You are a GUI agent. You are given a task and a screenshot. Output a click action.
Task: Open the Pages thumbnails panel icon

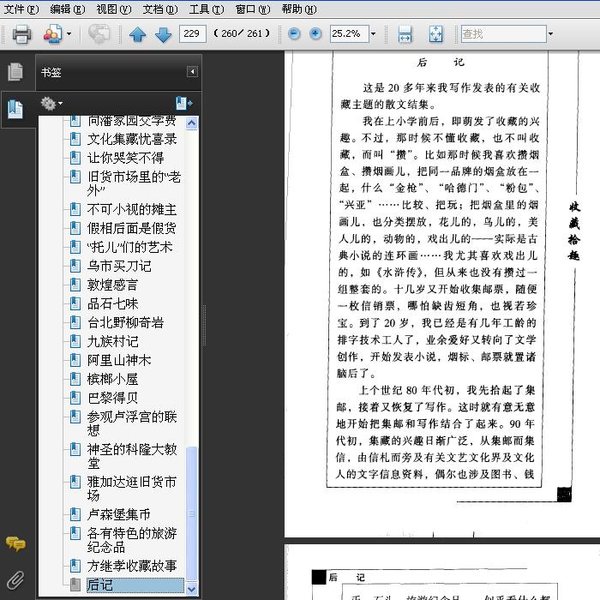[x=15, y=72]
